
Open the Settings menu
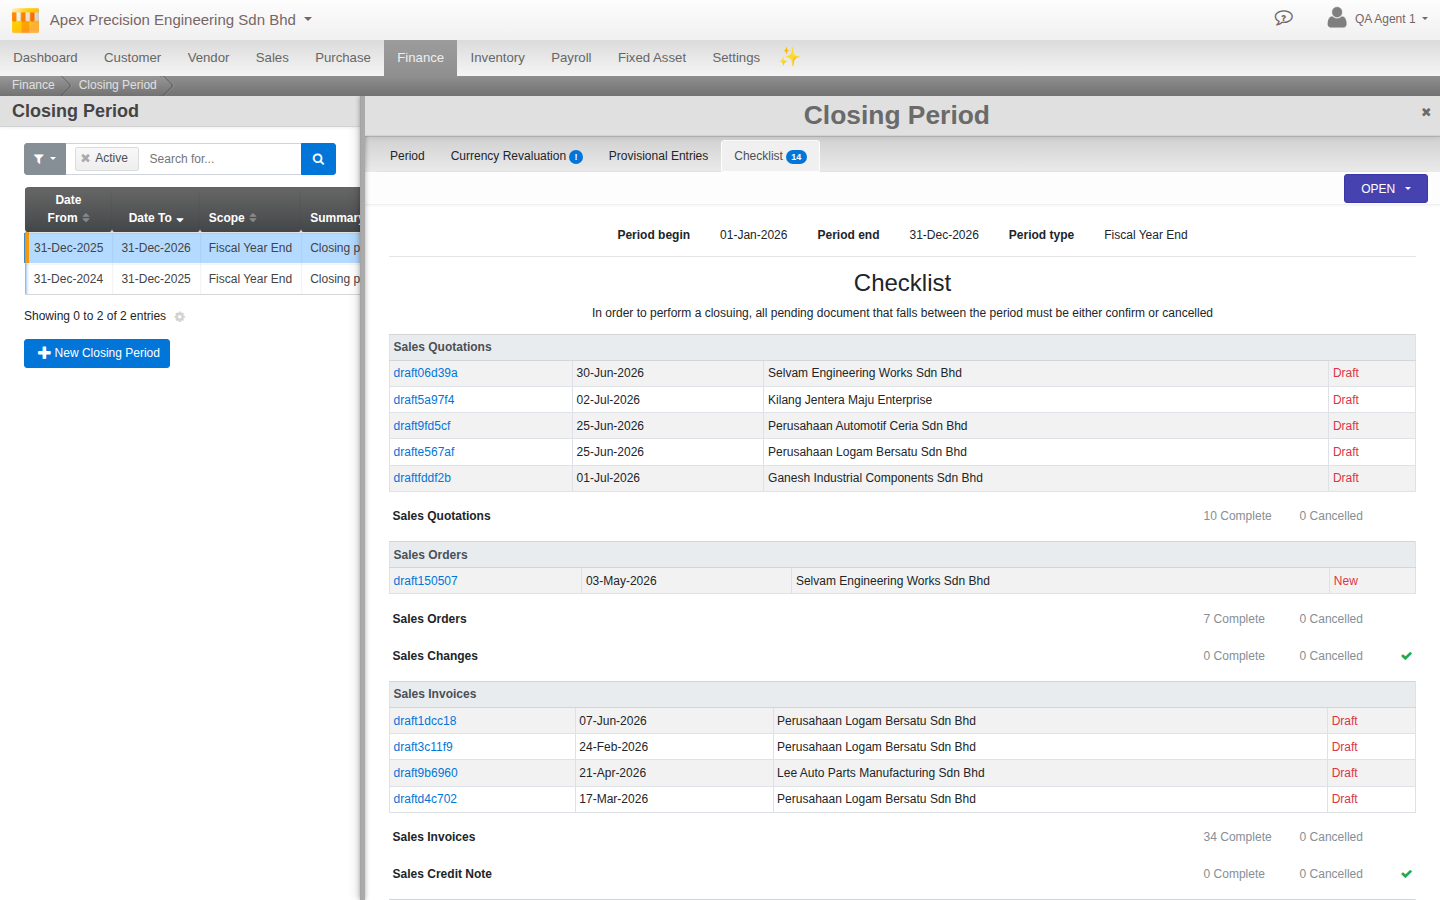pos(736,58)
